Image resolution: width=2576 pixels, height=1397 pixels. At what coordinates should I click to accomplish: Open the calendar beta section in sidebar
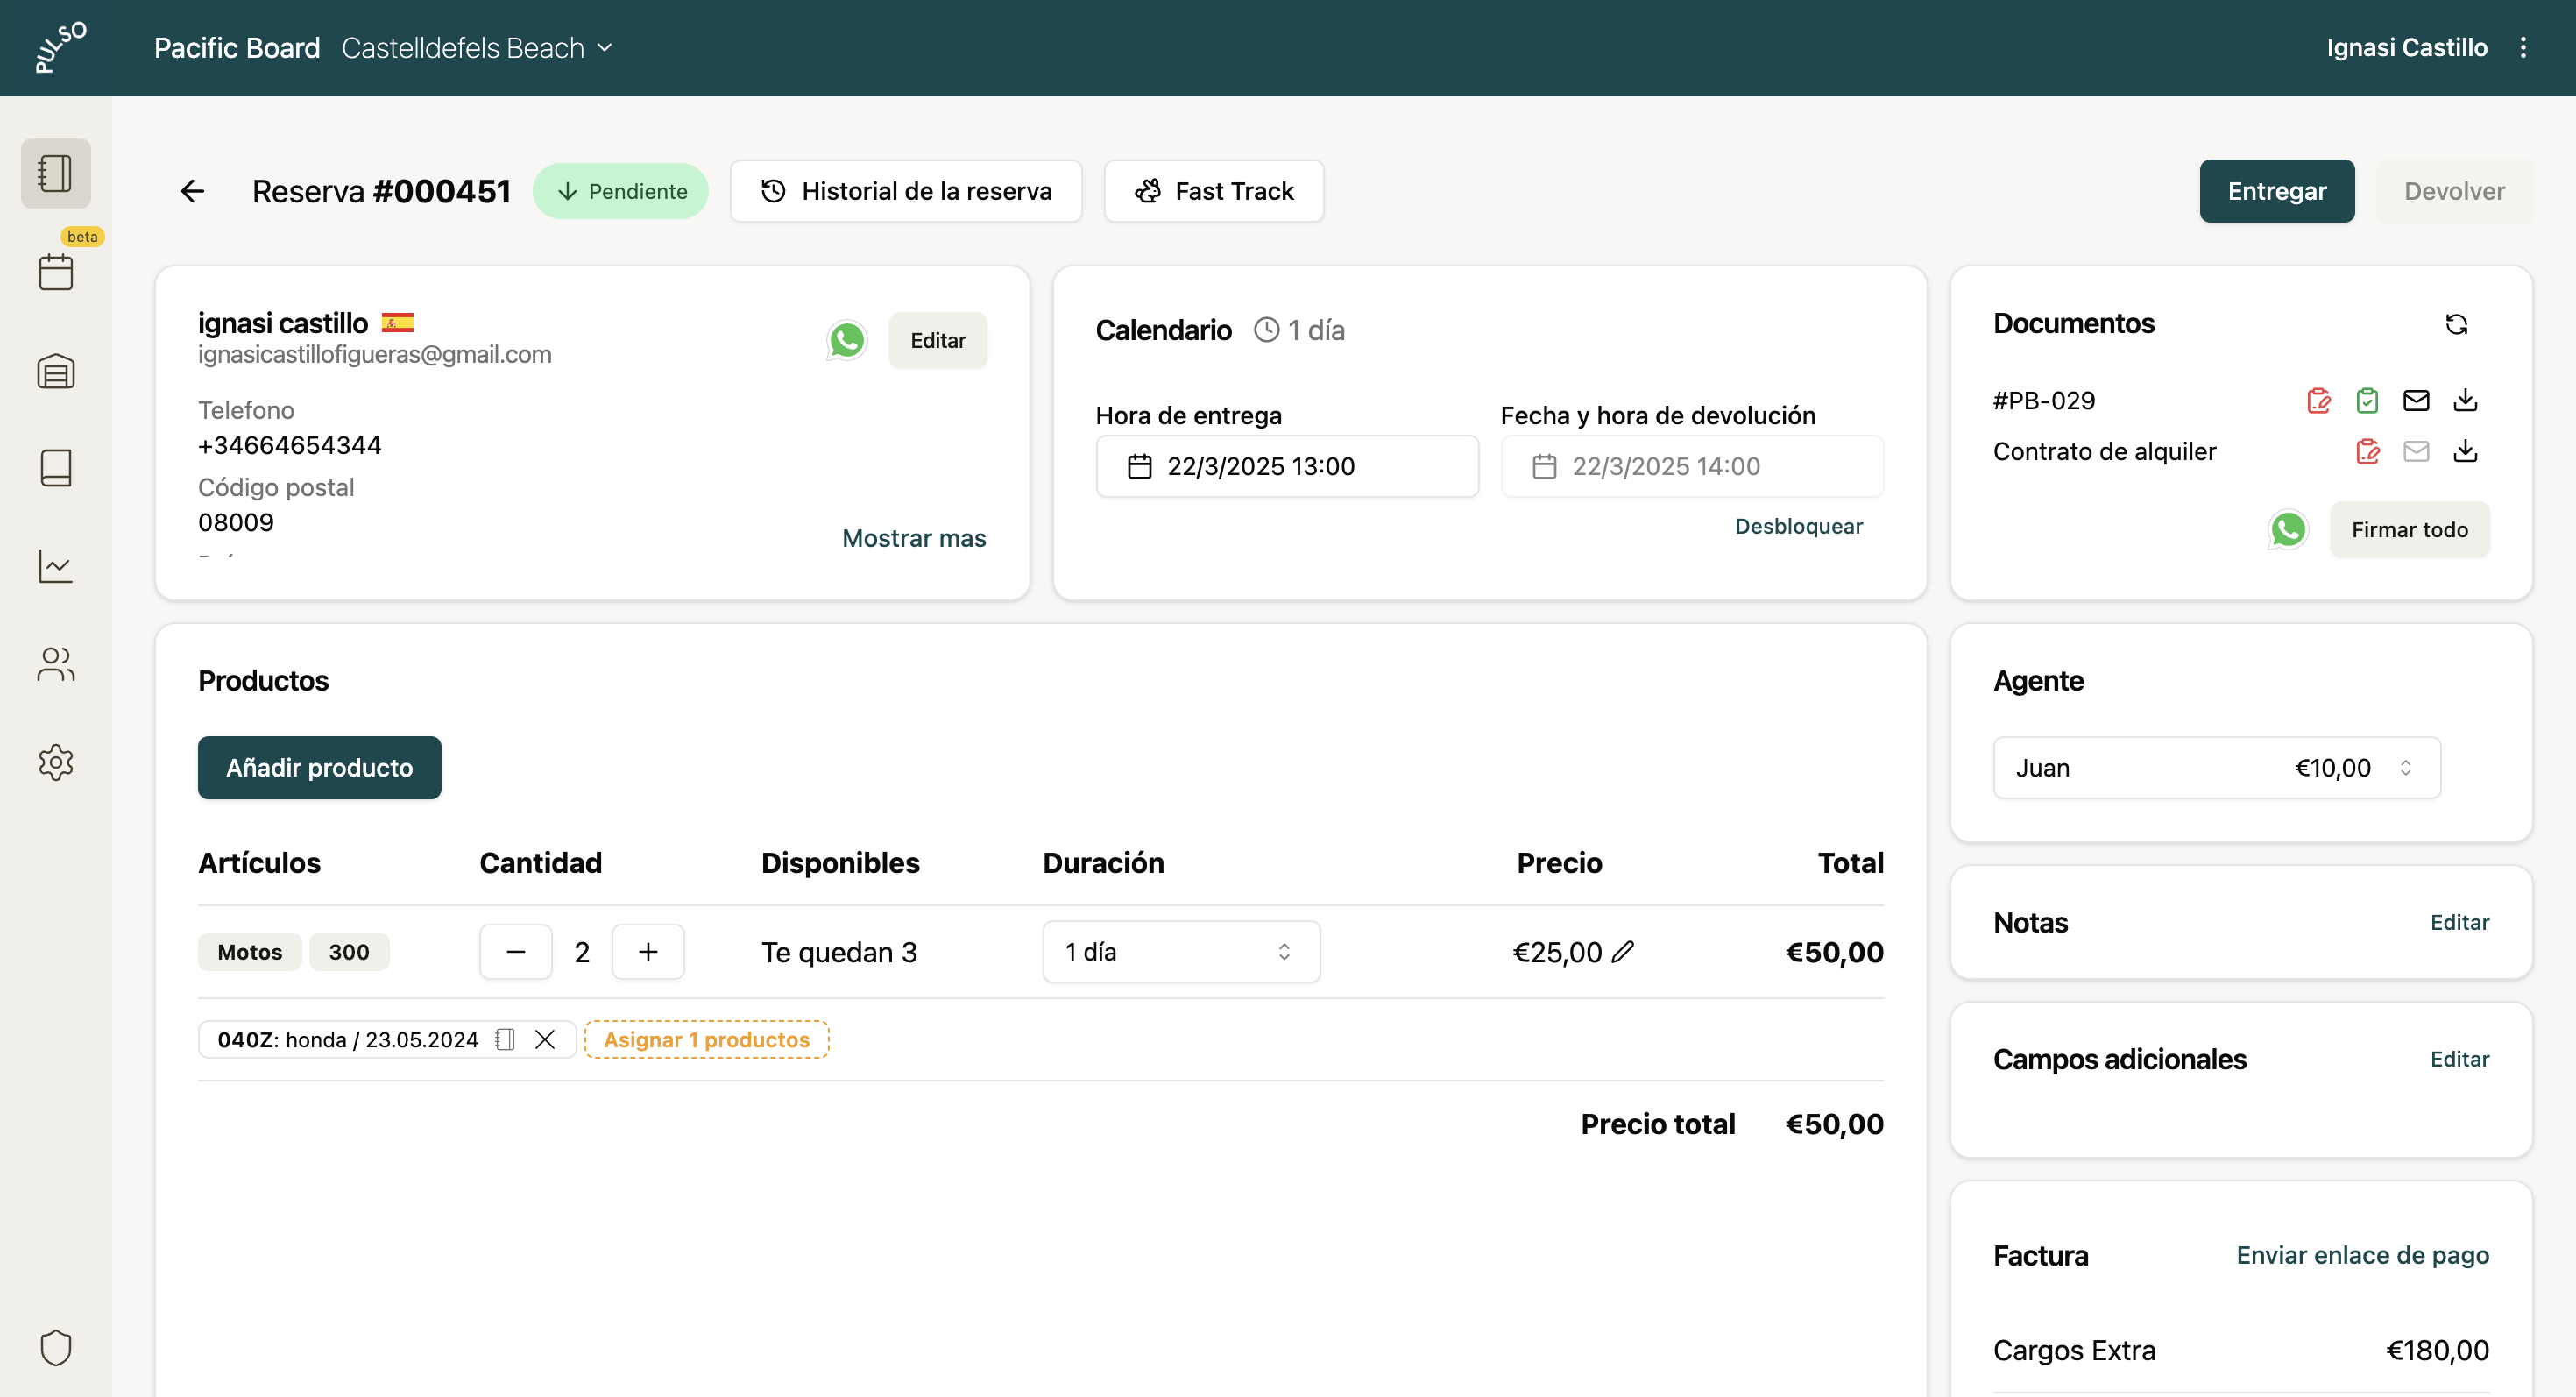point(55,271)
